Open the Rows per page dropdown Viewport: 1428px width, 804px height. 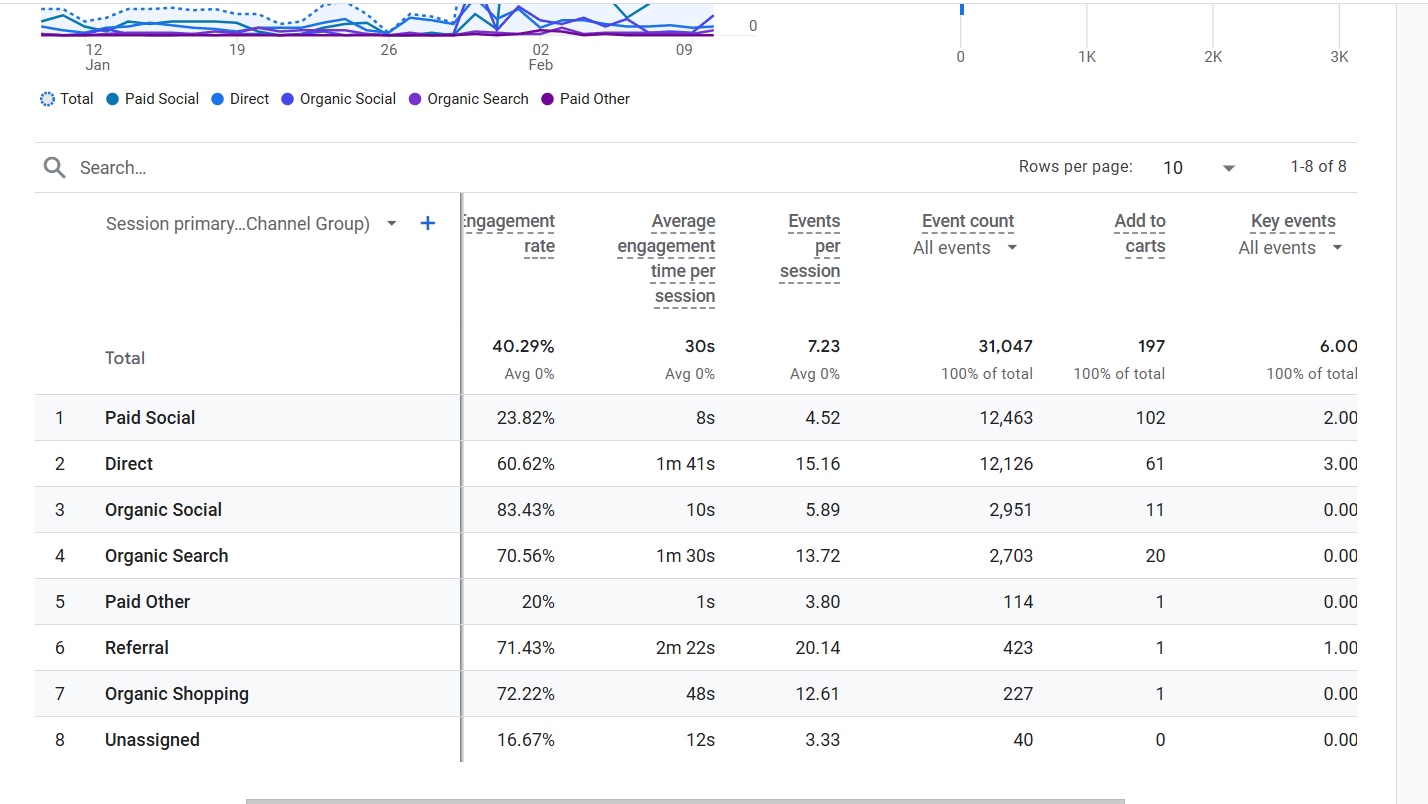click(1199, 168)
